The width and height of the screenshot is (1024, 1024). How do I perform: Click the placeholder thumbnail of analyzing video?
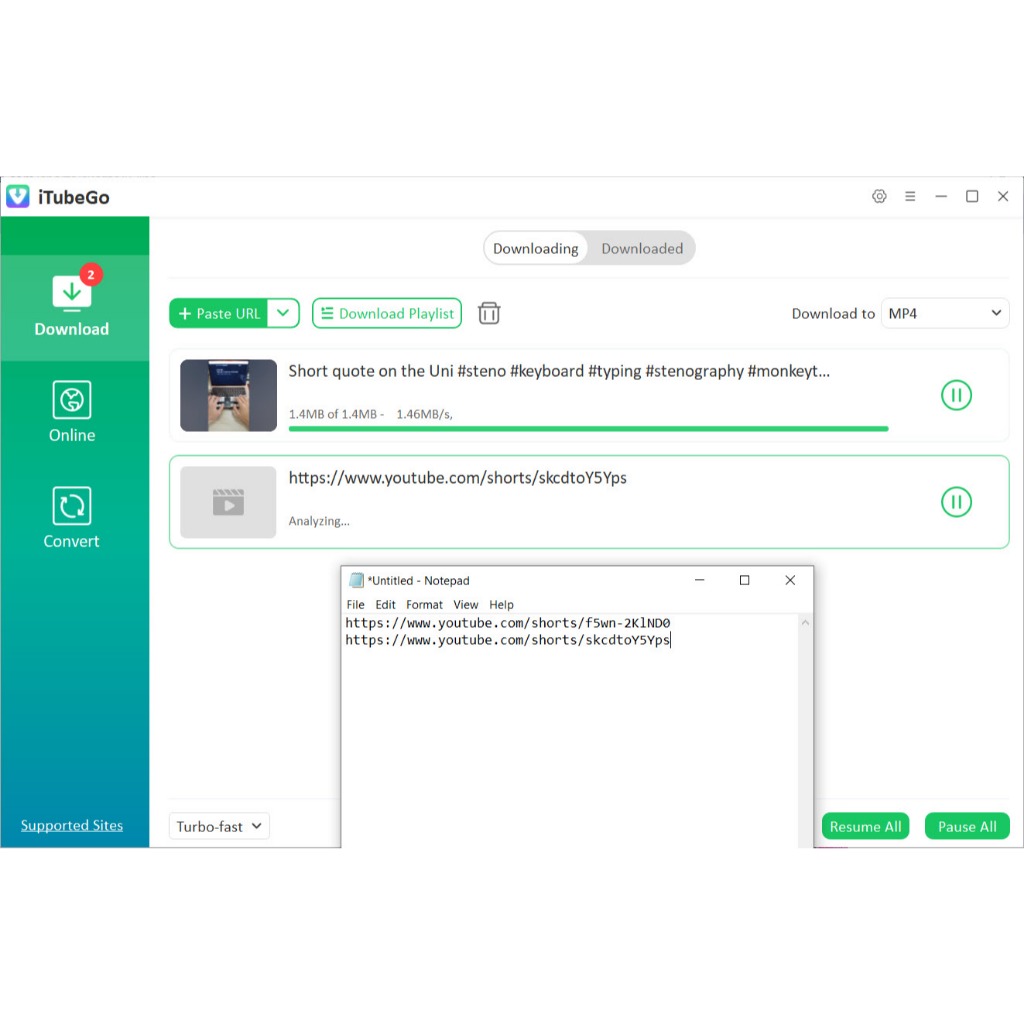pyautogui.click(x=229, y=502)
